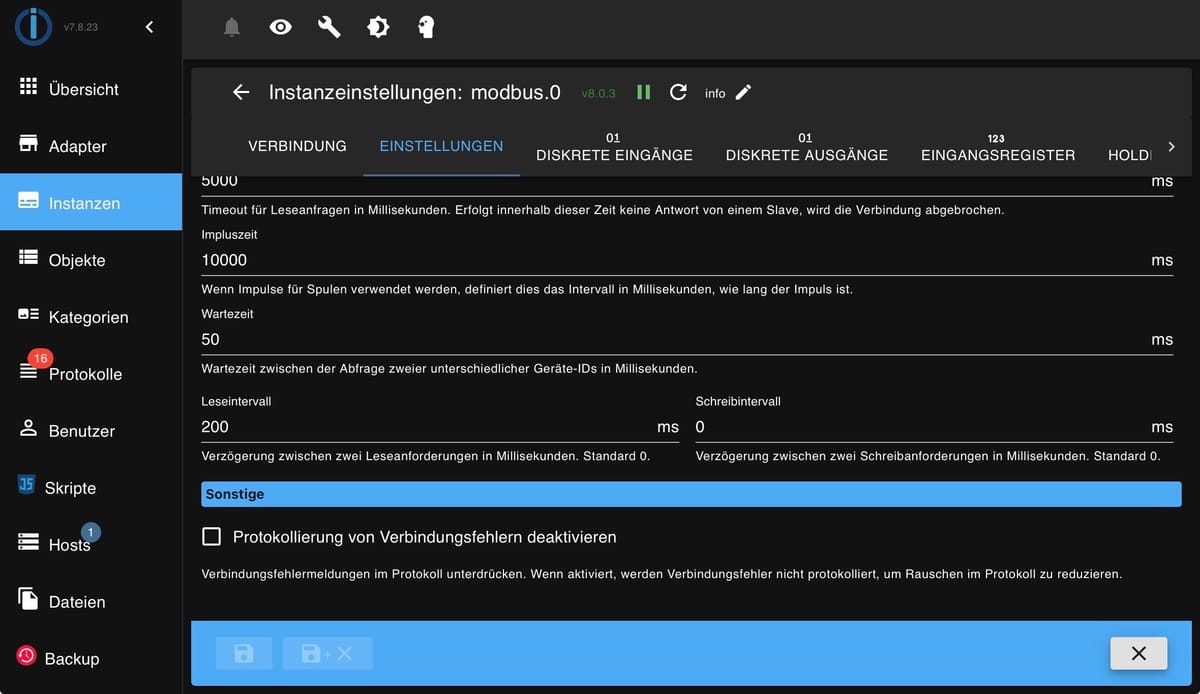Screen dimensions: 1200x694
Task: Click the head-shaped expert mode icon
Action: pyautogui.click(x=426, y=28)
